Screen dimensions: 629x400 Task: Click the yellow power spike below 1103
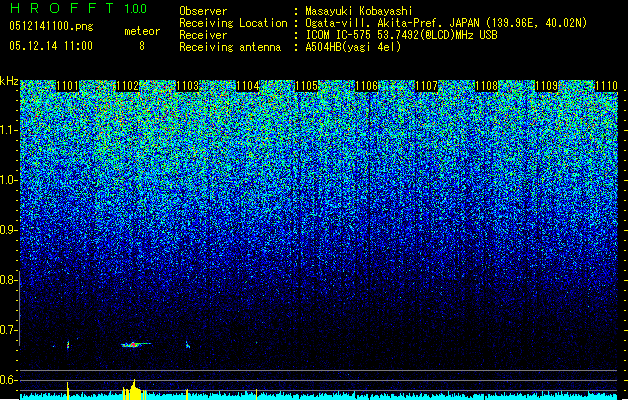187,394
